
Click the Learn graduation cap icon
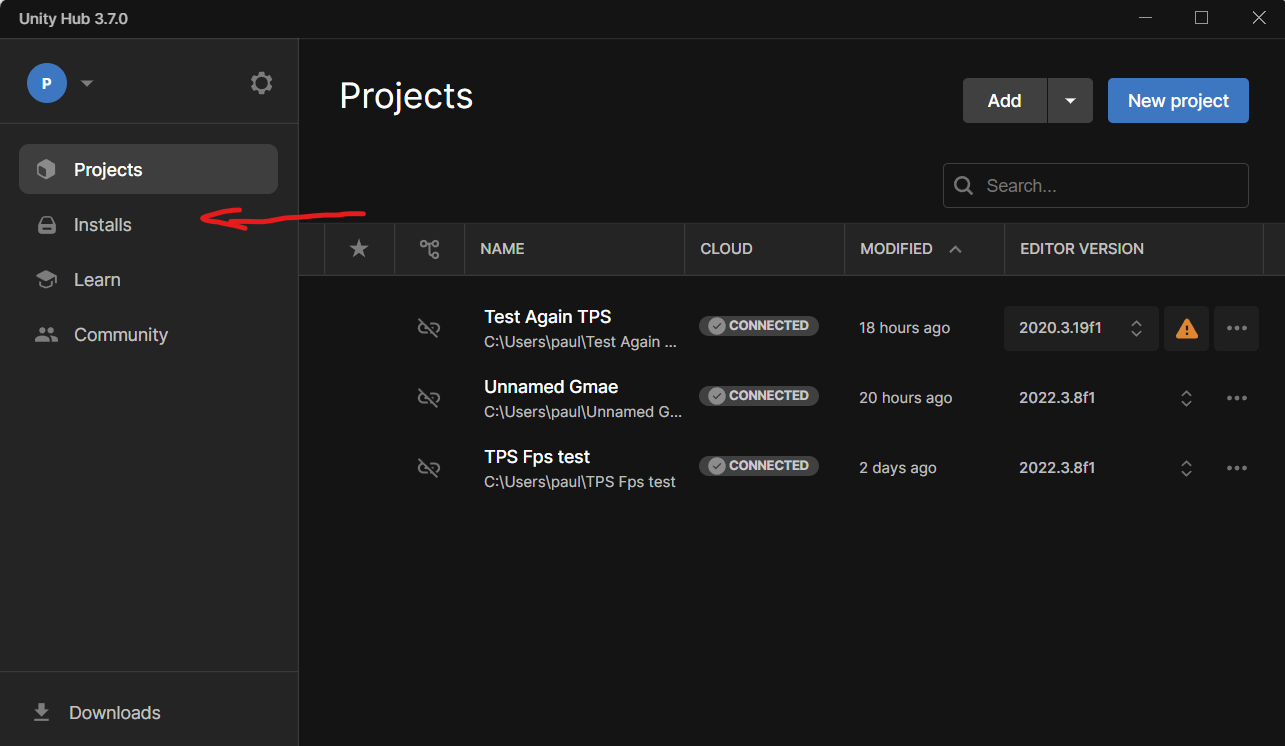click(x=46, y=280)
